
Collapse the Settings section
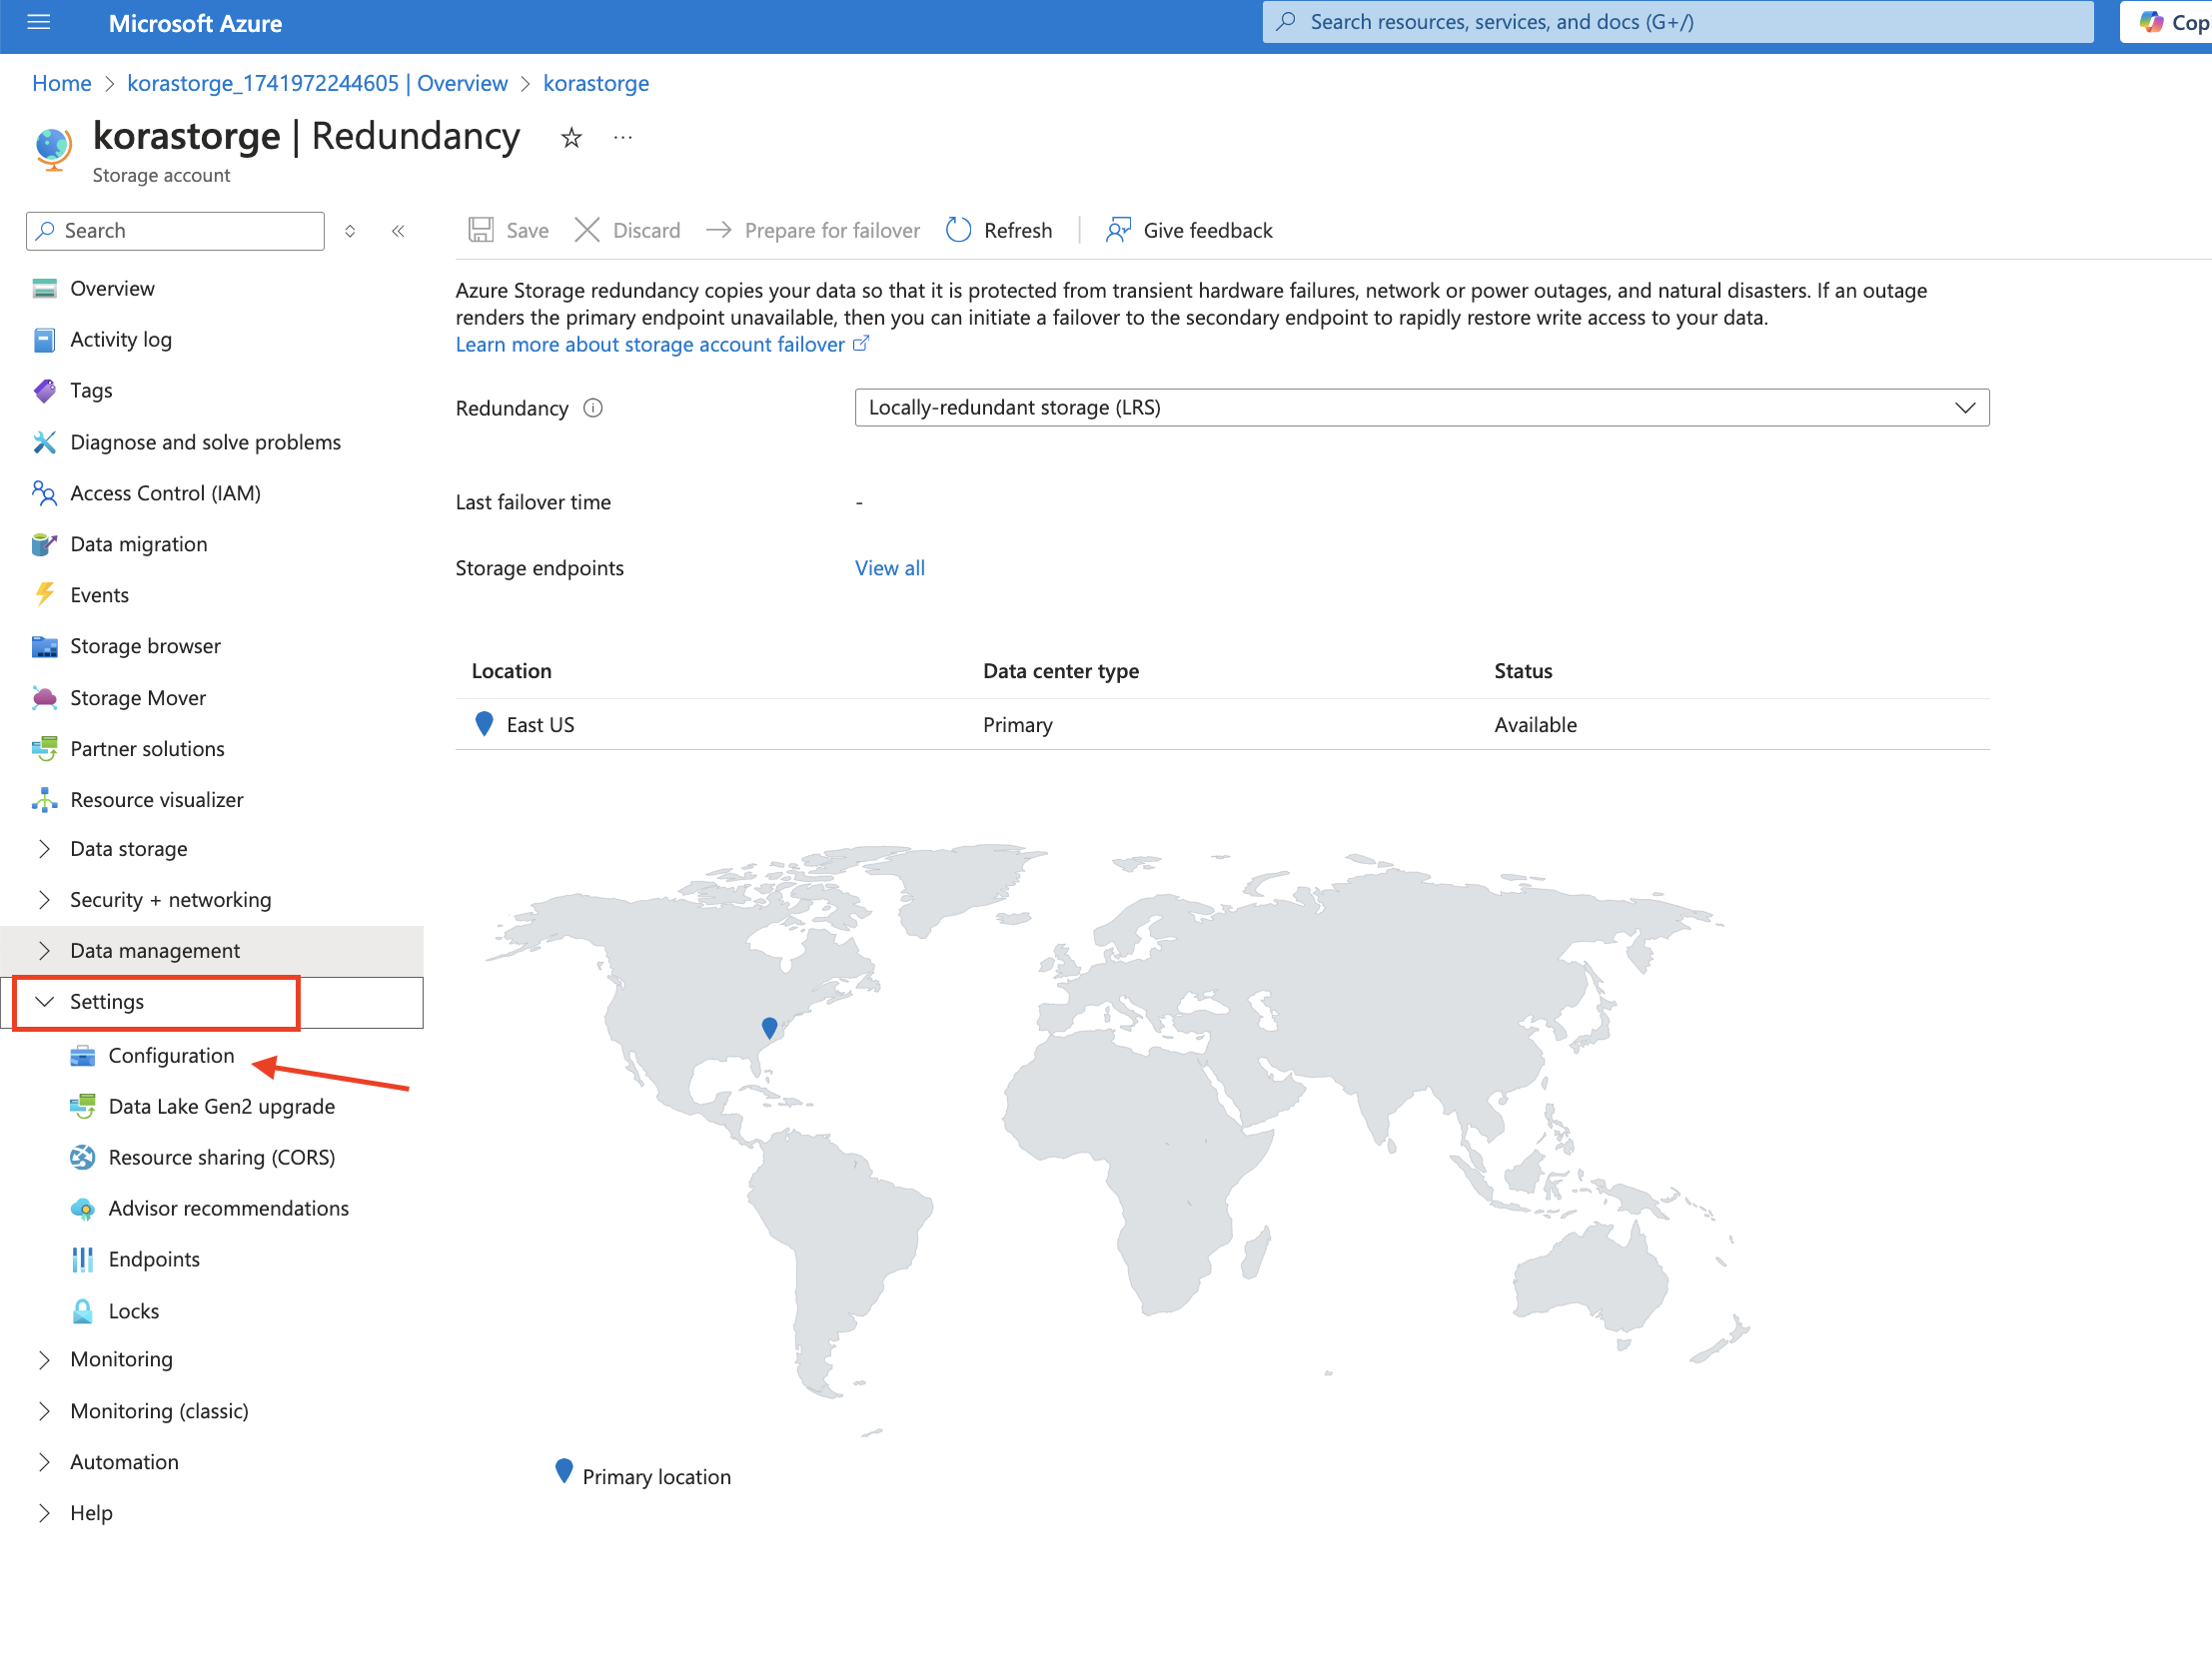(x=212, y=1002)
